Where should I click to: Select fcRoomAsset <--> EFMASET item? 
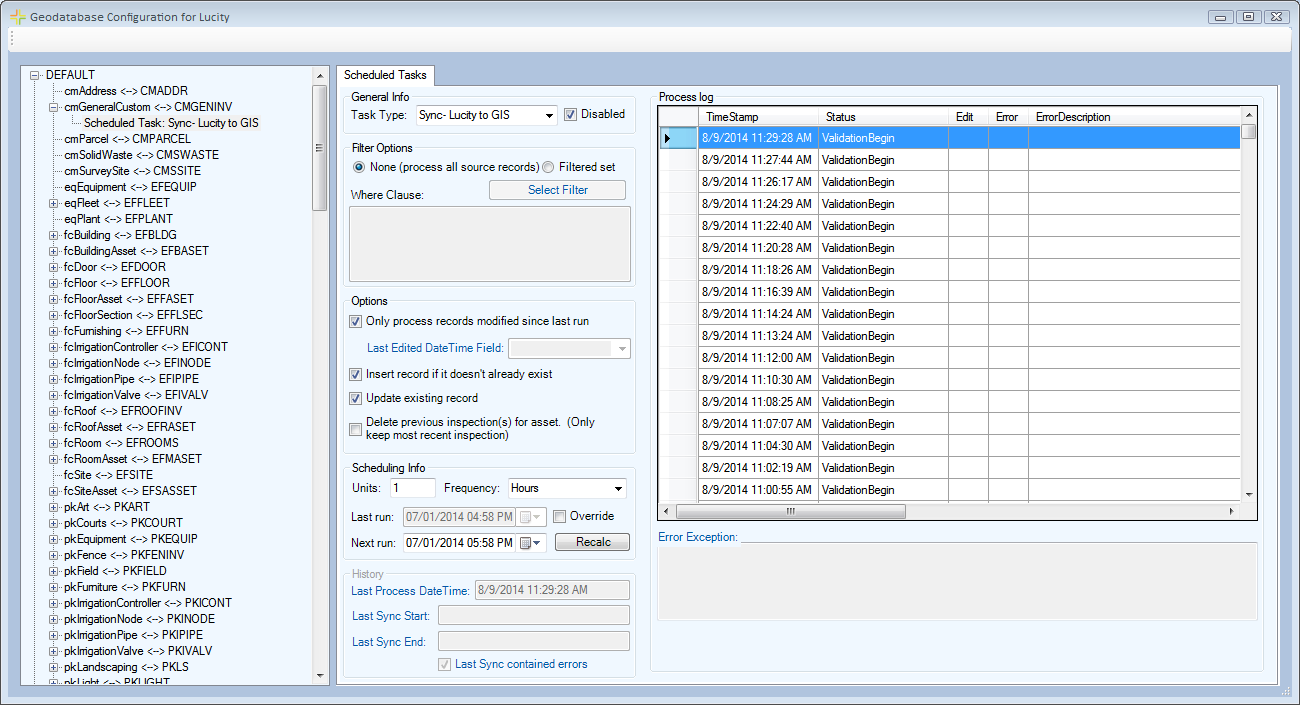[x=132, y=459]
